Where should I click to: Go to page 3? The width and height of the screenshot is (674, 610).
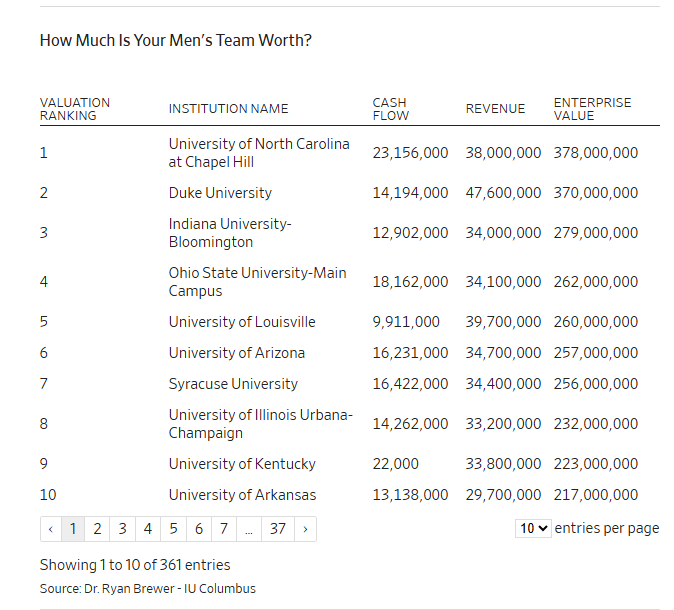click(122, 529)
